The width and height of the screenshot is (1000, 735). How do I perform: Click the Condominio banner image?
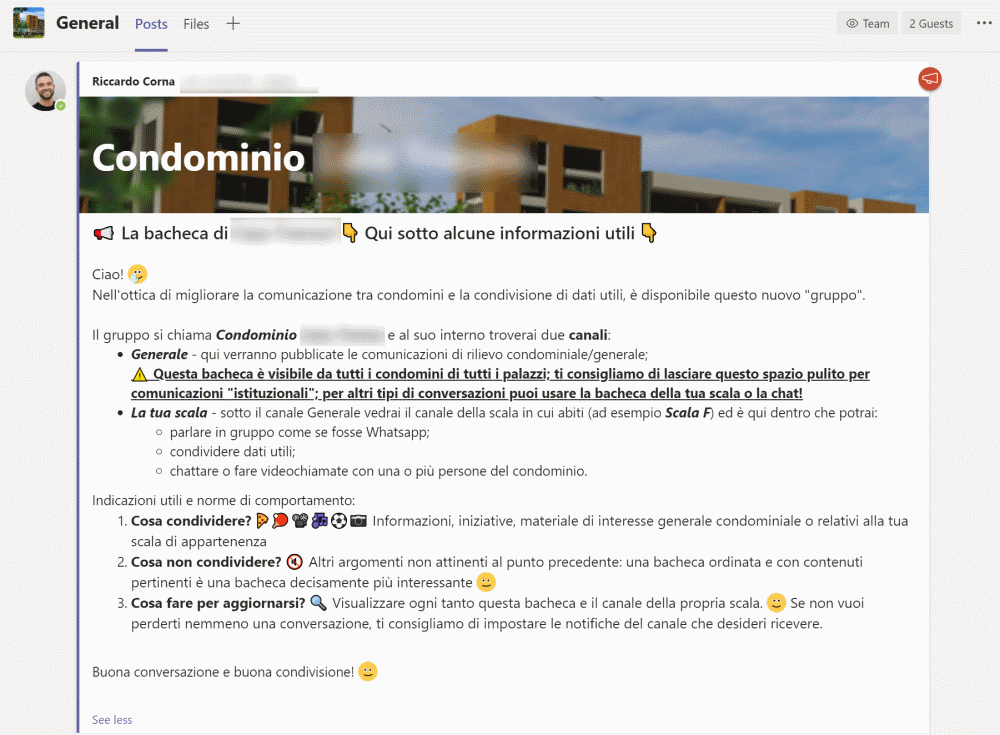point(504,154)
